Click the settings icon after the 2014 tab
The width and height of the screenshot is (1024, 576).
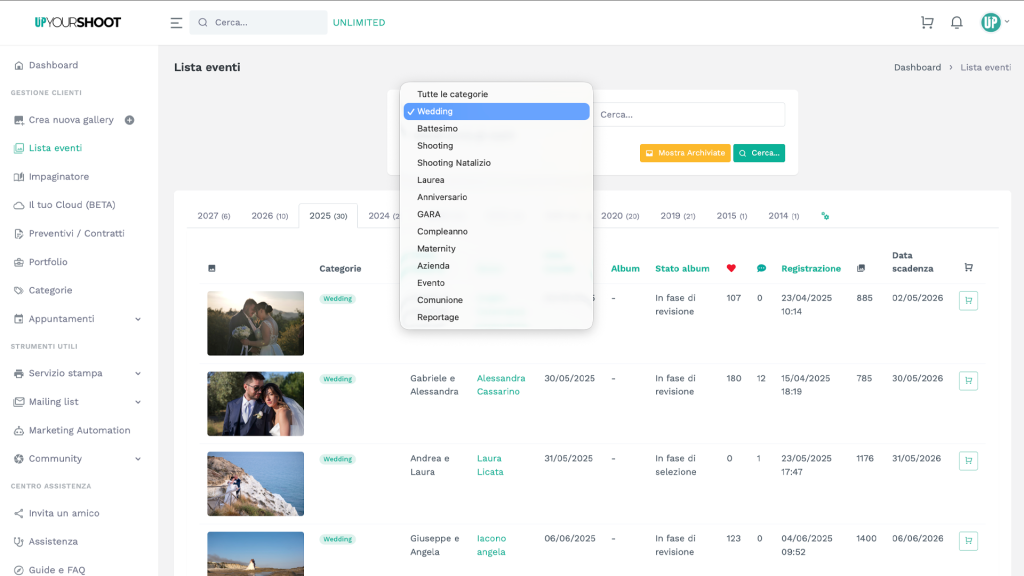[x=825, y=216]
